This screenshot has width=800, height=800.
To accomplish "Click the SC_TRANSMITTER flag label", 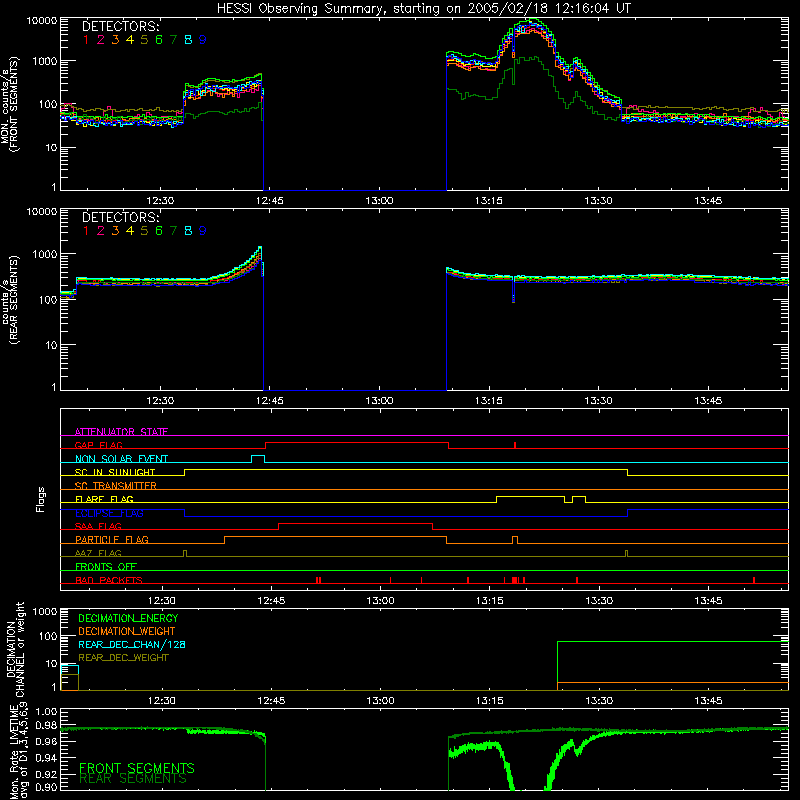I will pyautogui.click(x=116, y=485).
